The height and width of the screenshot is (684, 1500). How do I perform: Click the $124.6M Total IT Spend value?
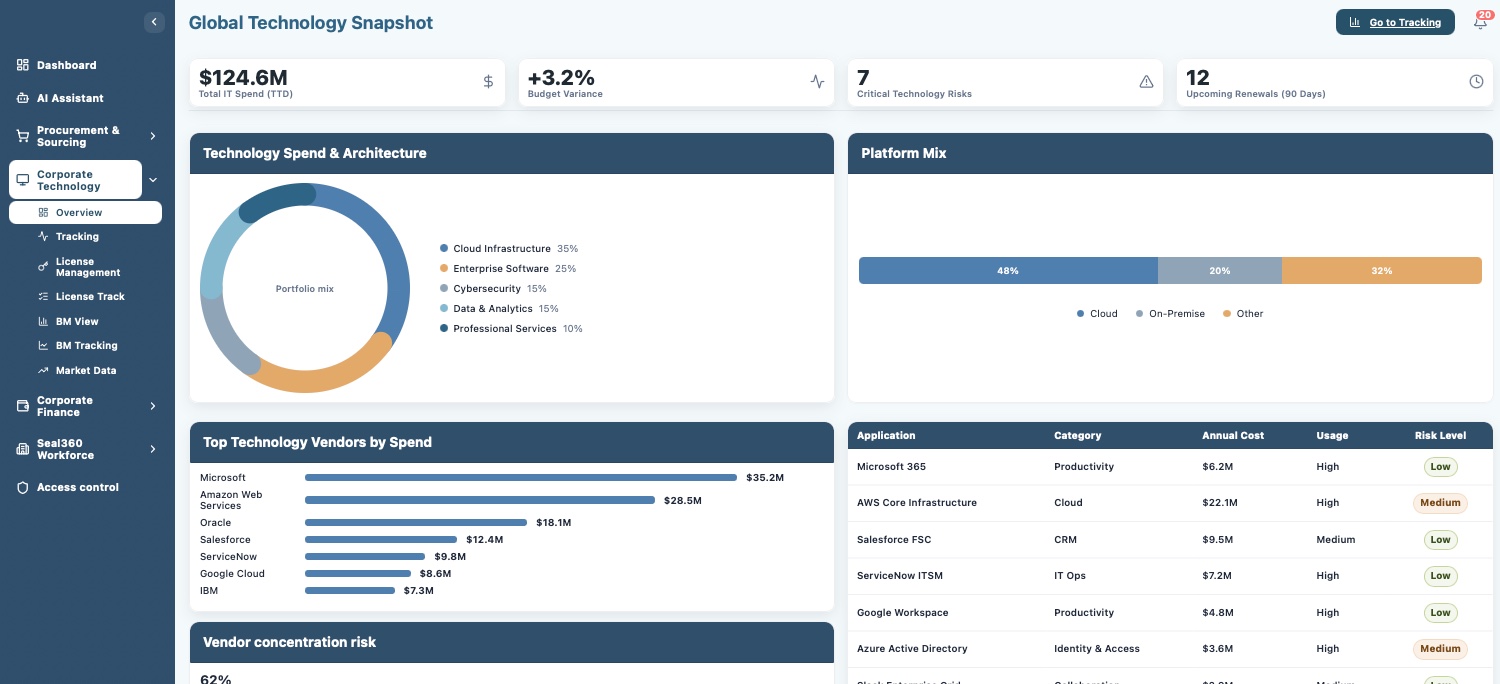tap(243, 78)
